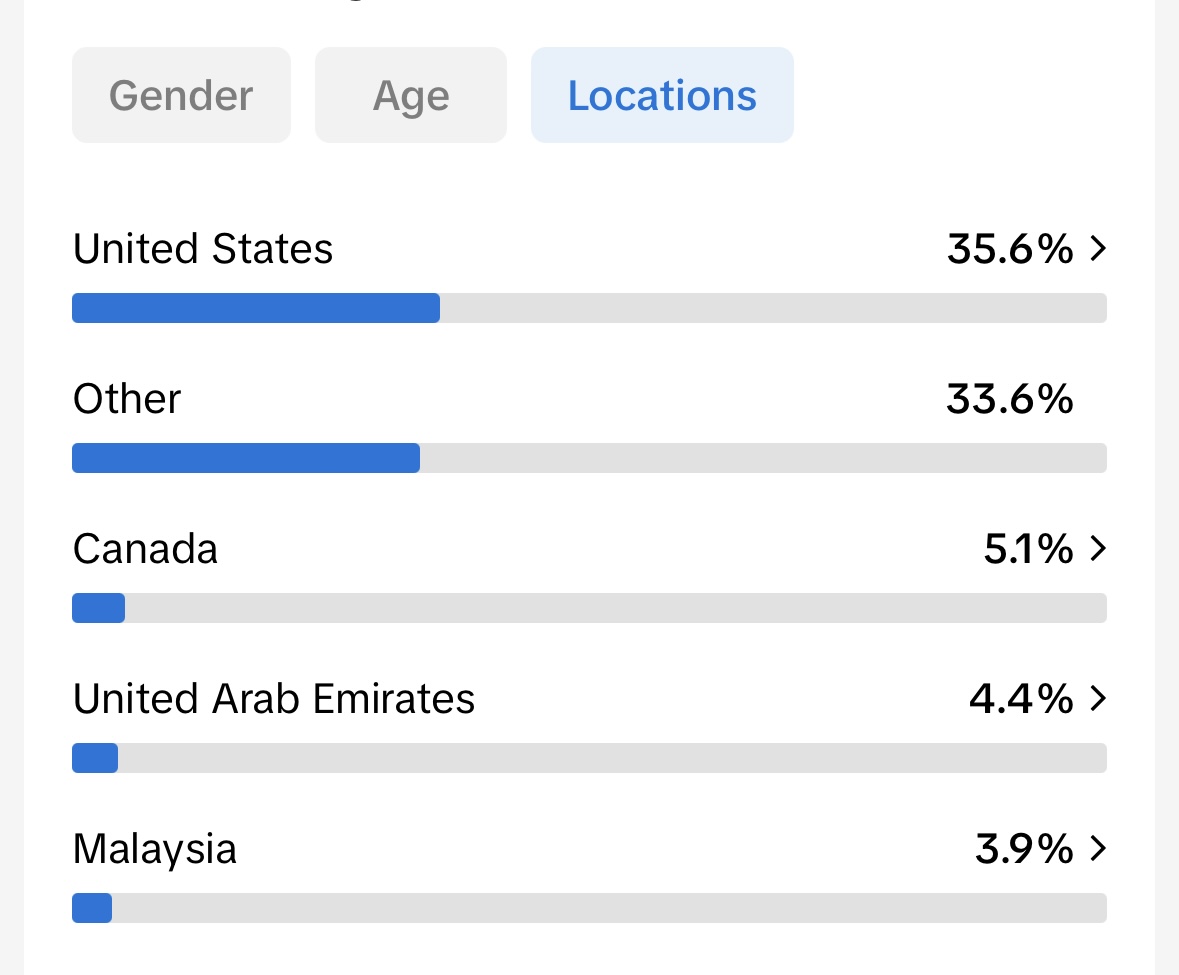Click the Canada progress bar
1179x975 pixels.
[x=590, y=608]
